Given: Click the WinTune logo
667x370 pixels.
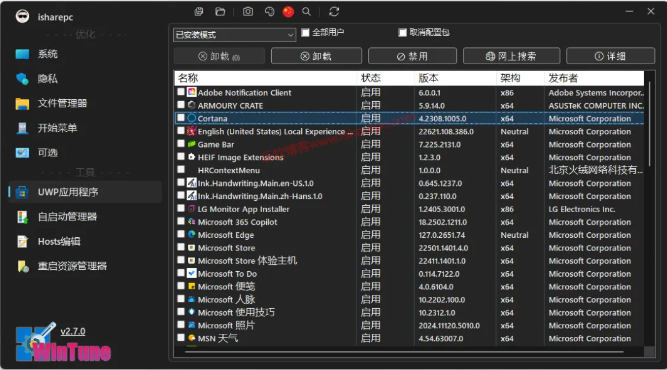Looking at the screenshot, I should [63, 343].
